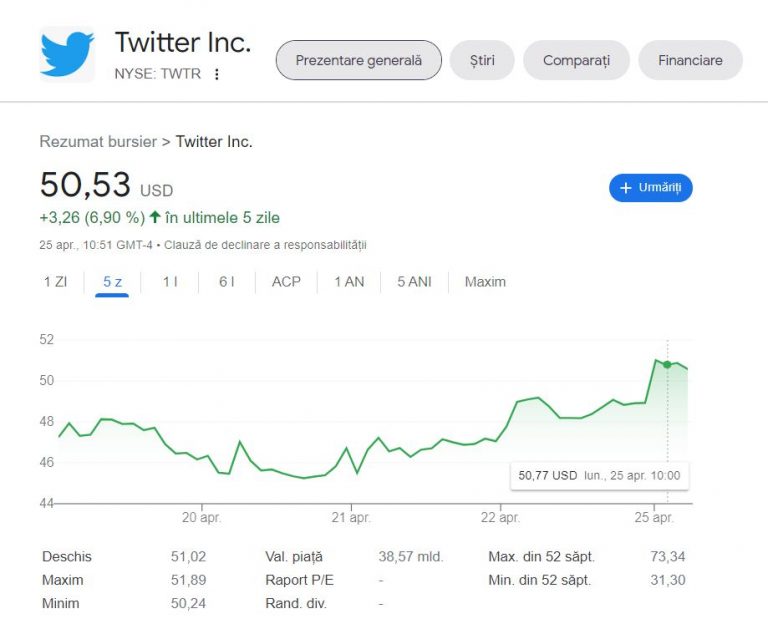Open Clauză de declinare a responsabilității link
The width and height of the screenshot is (768, 624).
265,245
